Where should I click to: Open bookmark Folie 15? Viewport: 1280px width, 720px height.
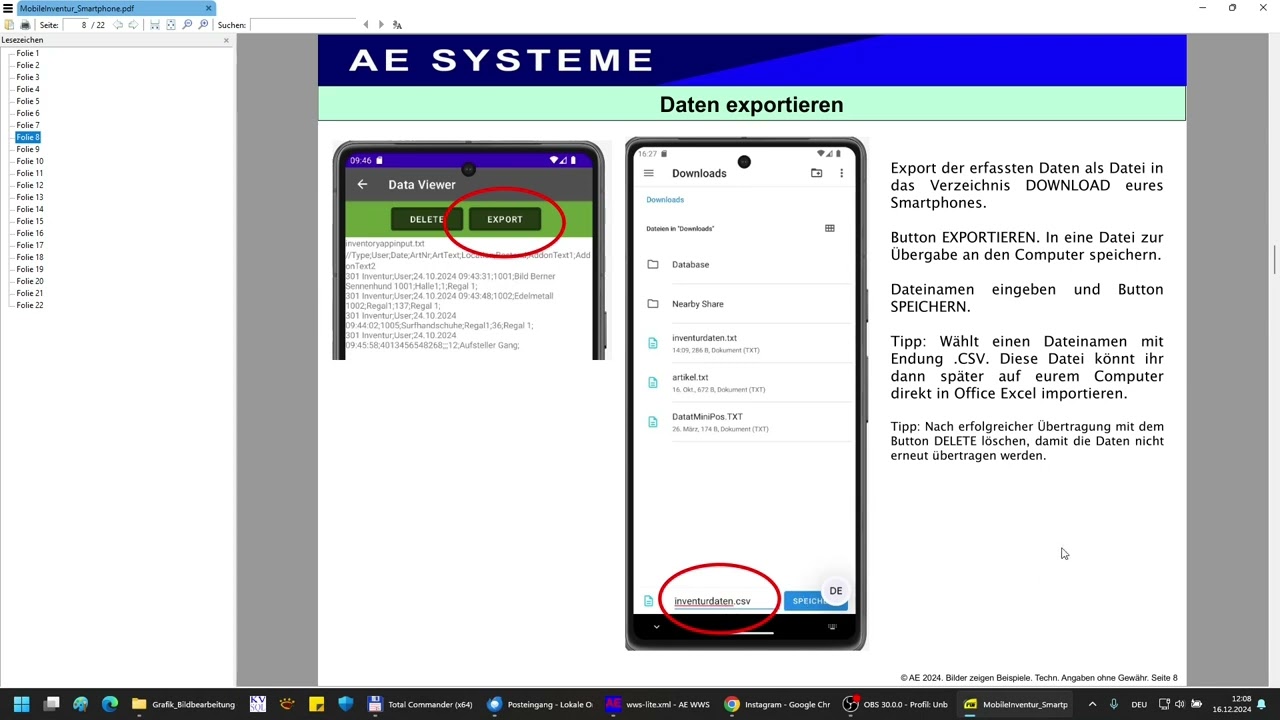30,221
